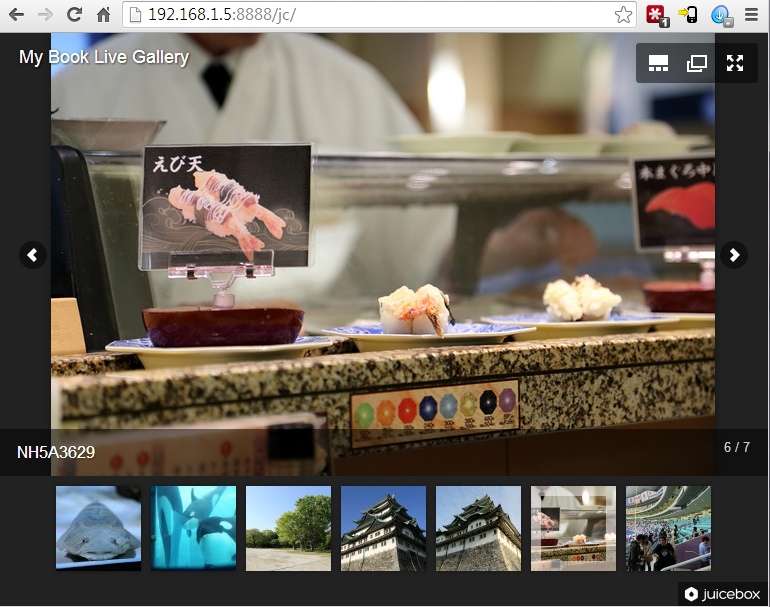Screen dimensions: 770x607
Task: Select the blue aquarium orca thumbnail
Action: (193, 528)
